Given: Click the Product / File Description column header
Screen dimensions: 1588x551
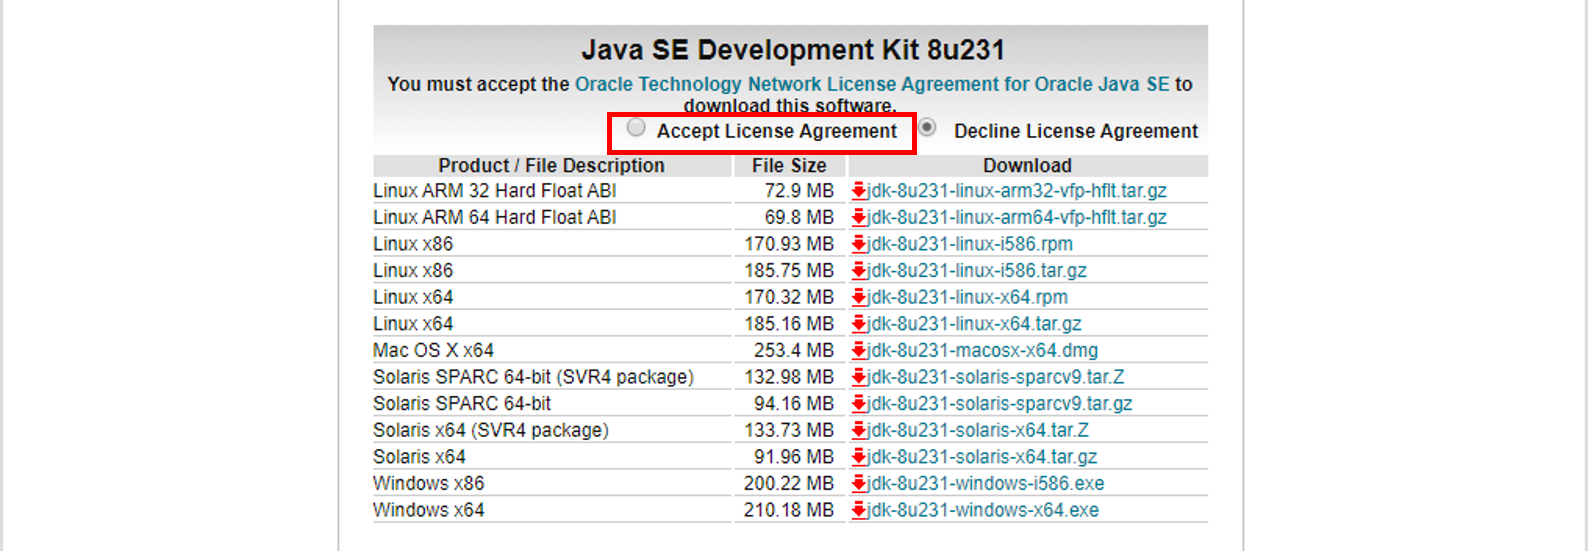Looking at the screenshot, I should (551, 166).
